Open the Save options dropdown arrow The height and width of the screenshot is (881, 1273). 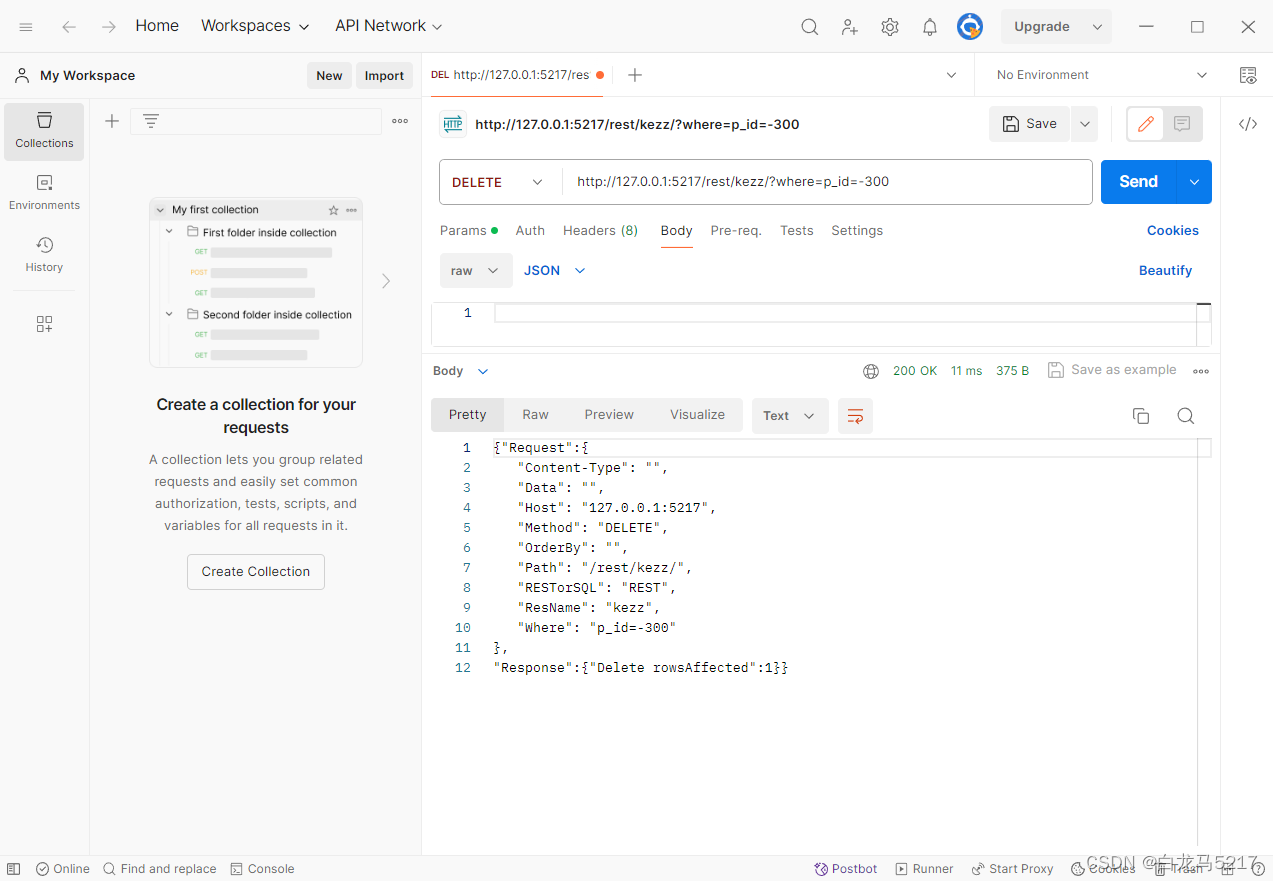click(x=1085, y=124)
